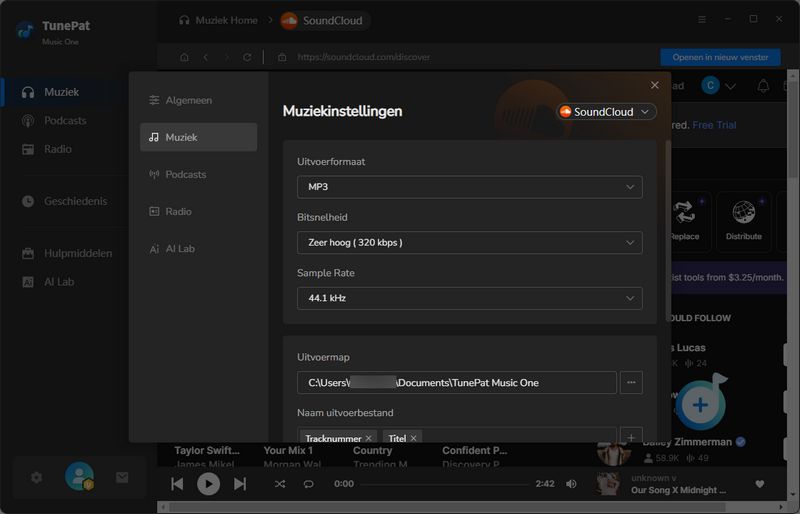Reload the SoundCloud page
Viewport: 800px width, 514px height.
pos(247,57)
